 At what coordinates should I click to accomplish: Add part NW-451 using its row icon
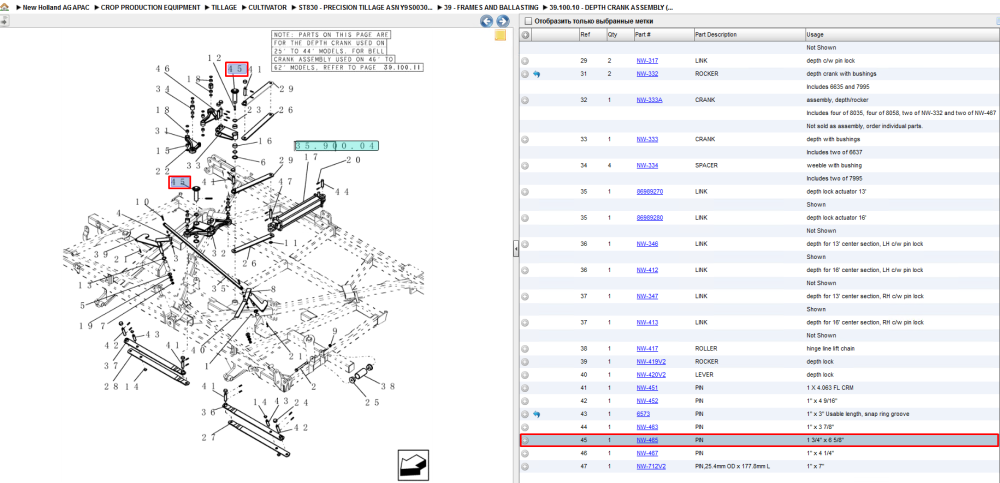(x=526, y=388)
